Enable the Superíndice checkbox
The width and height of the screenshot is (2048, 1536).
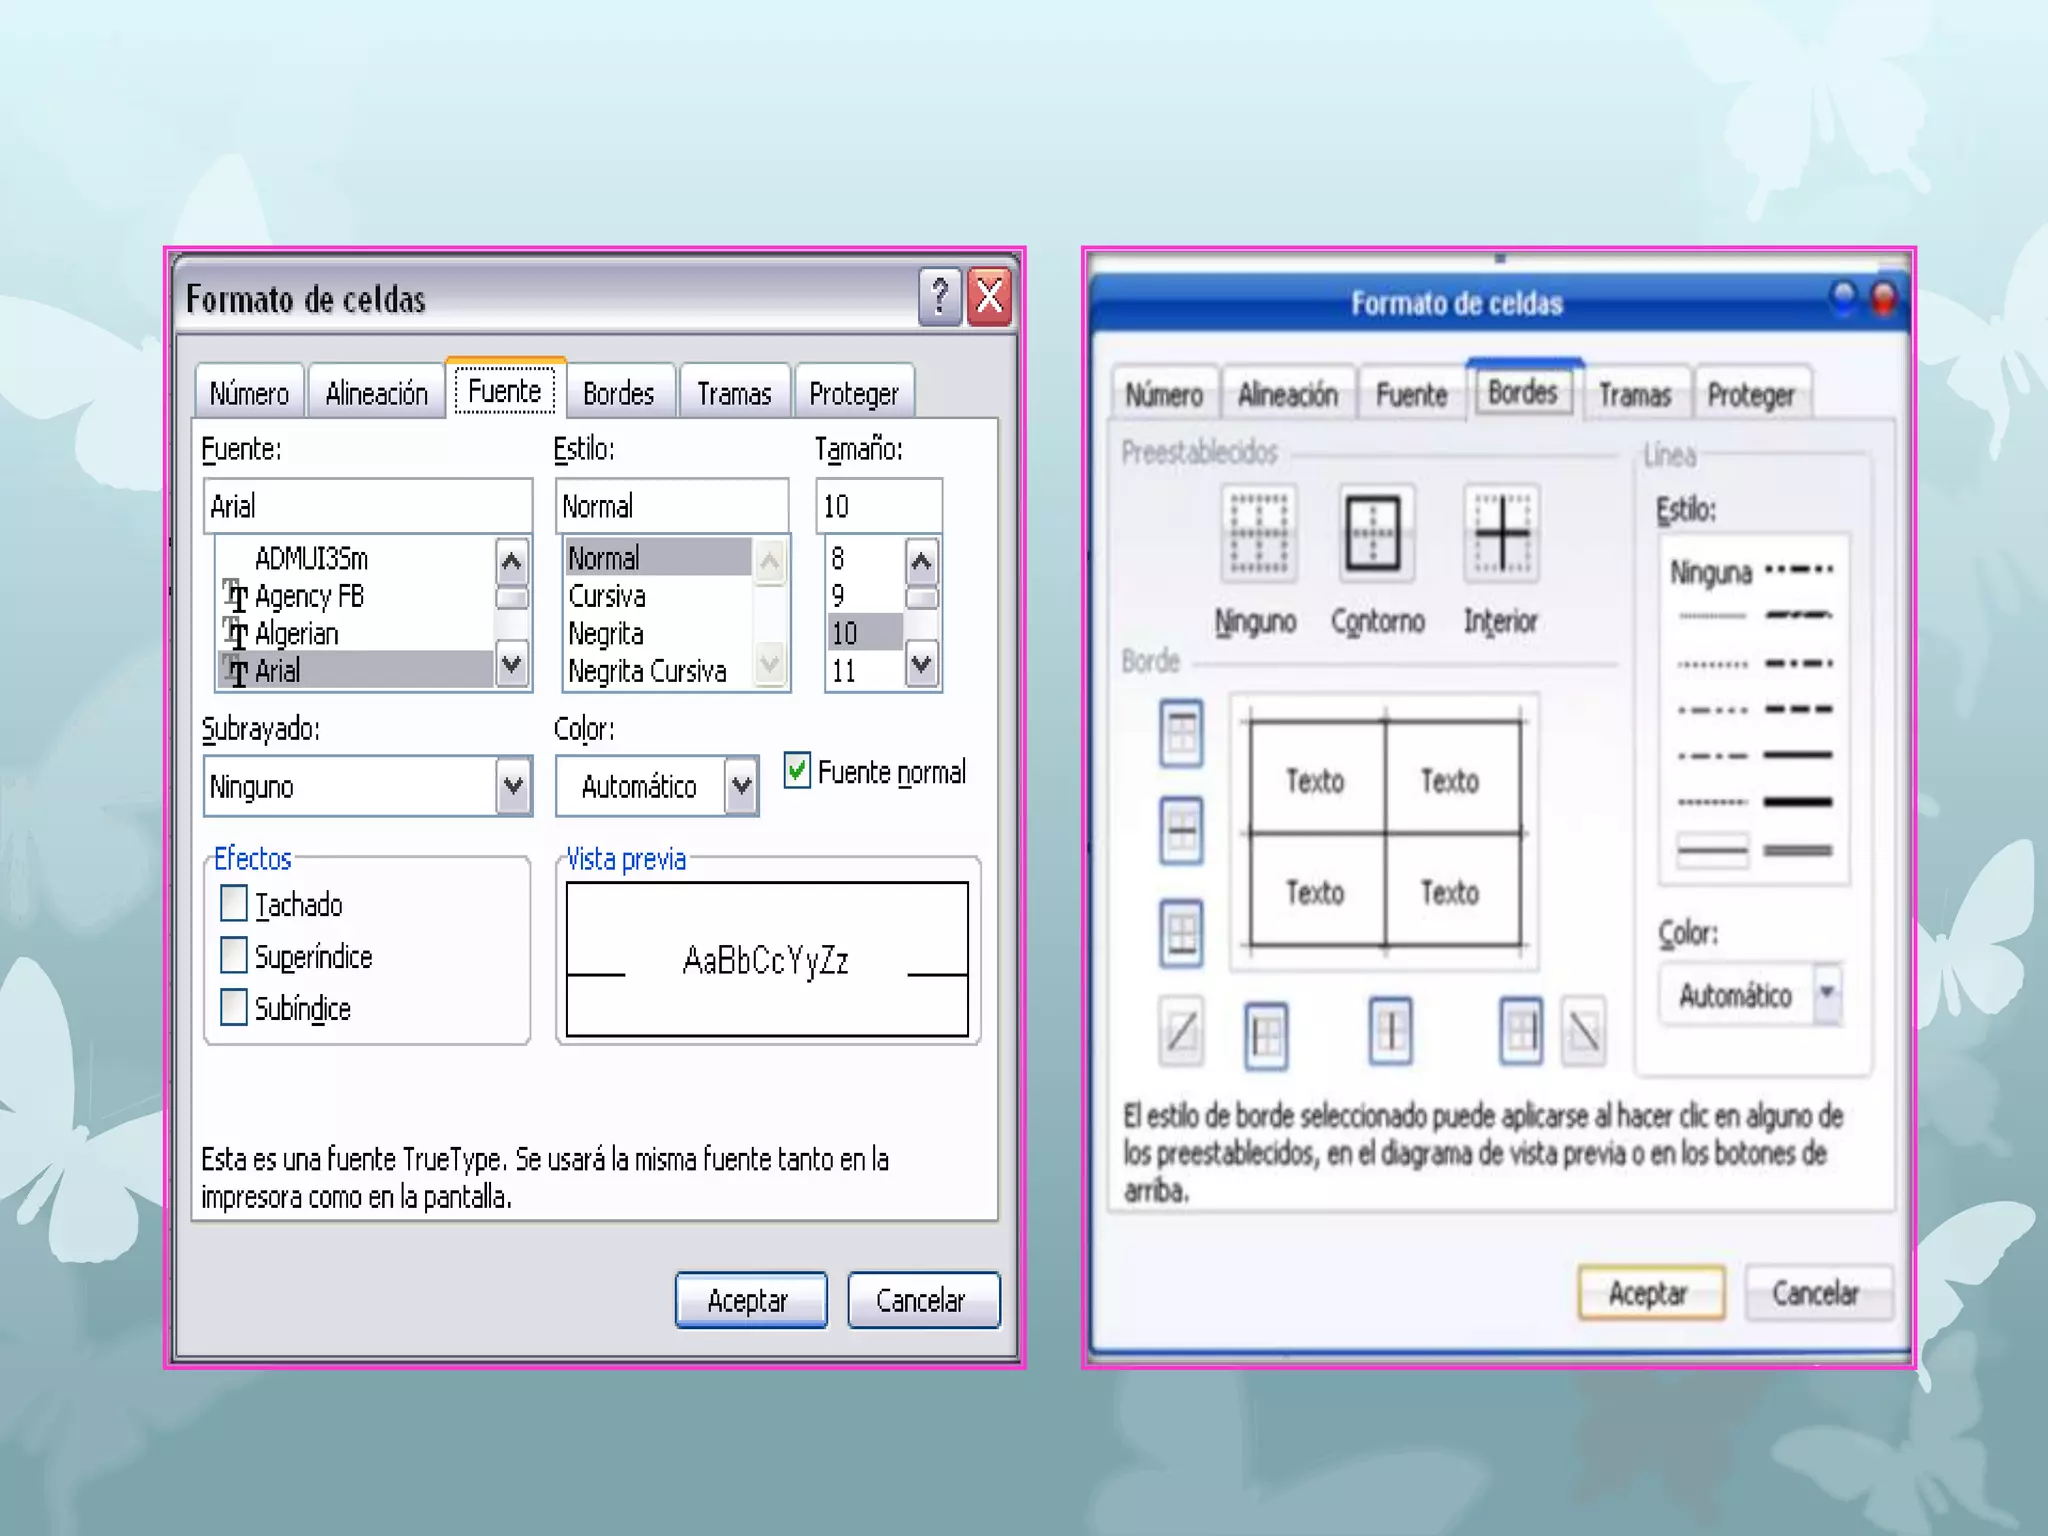point(234,956)
